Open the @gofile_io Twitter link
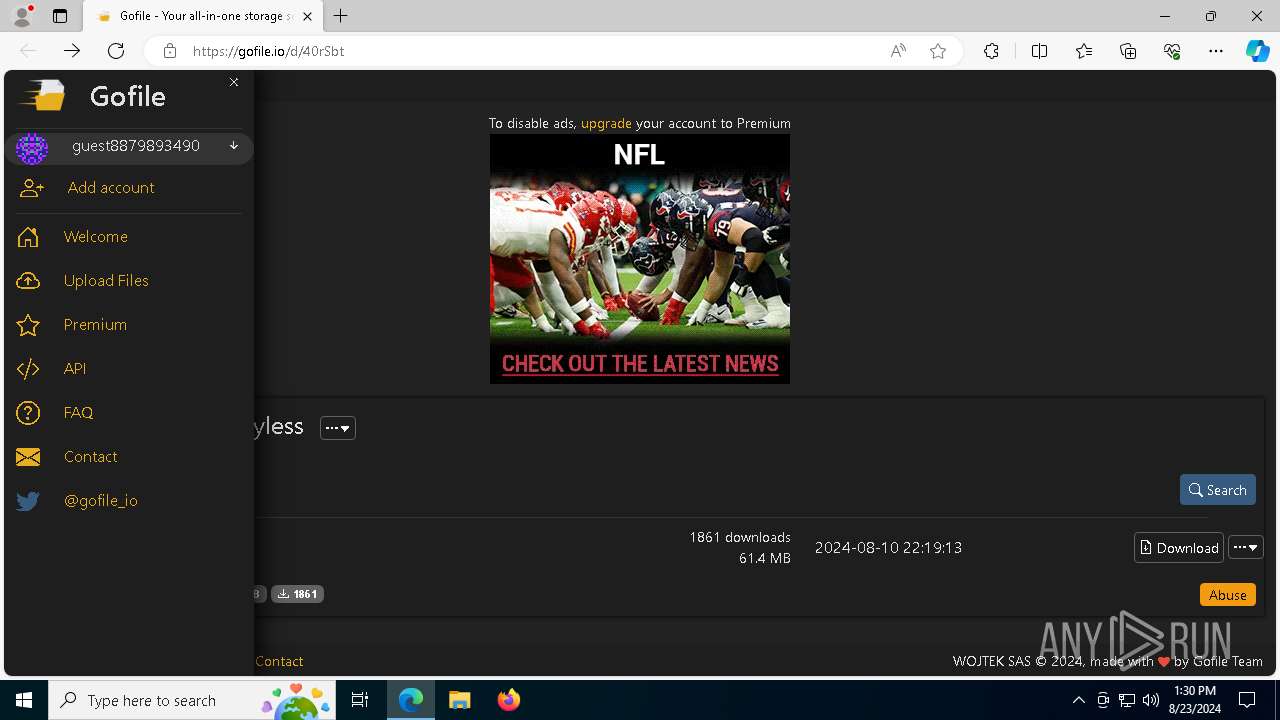1280x720 pixels. 101,501
